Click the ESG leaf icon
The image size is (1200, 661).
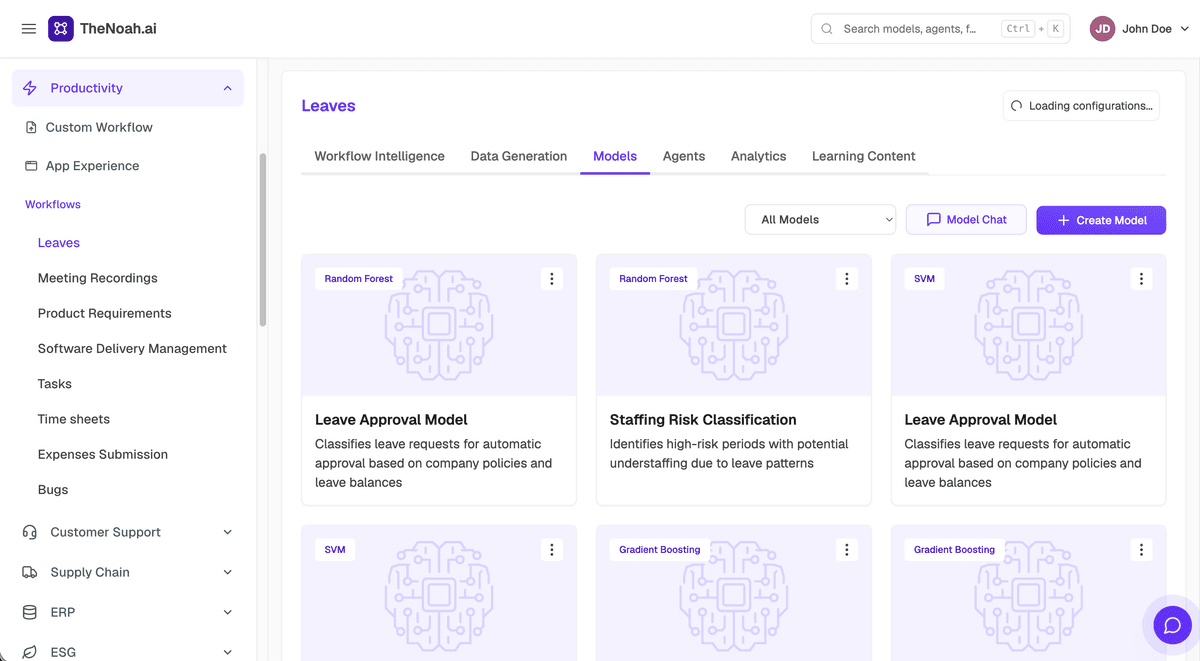[30, 652]
